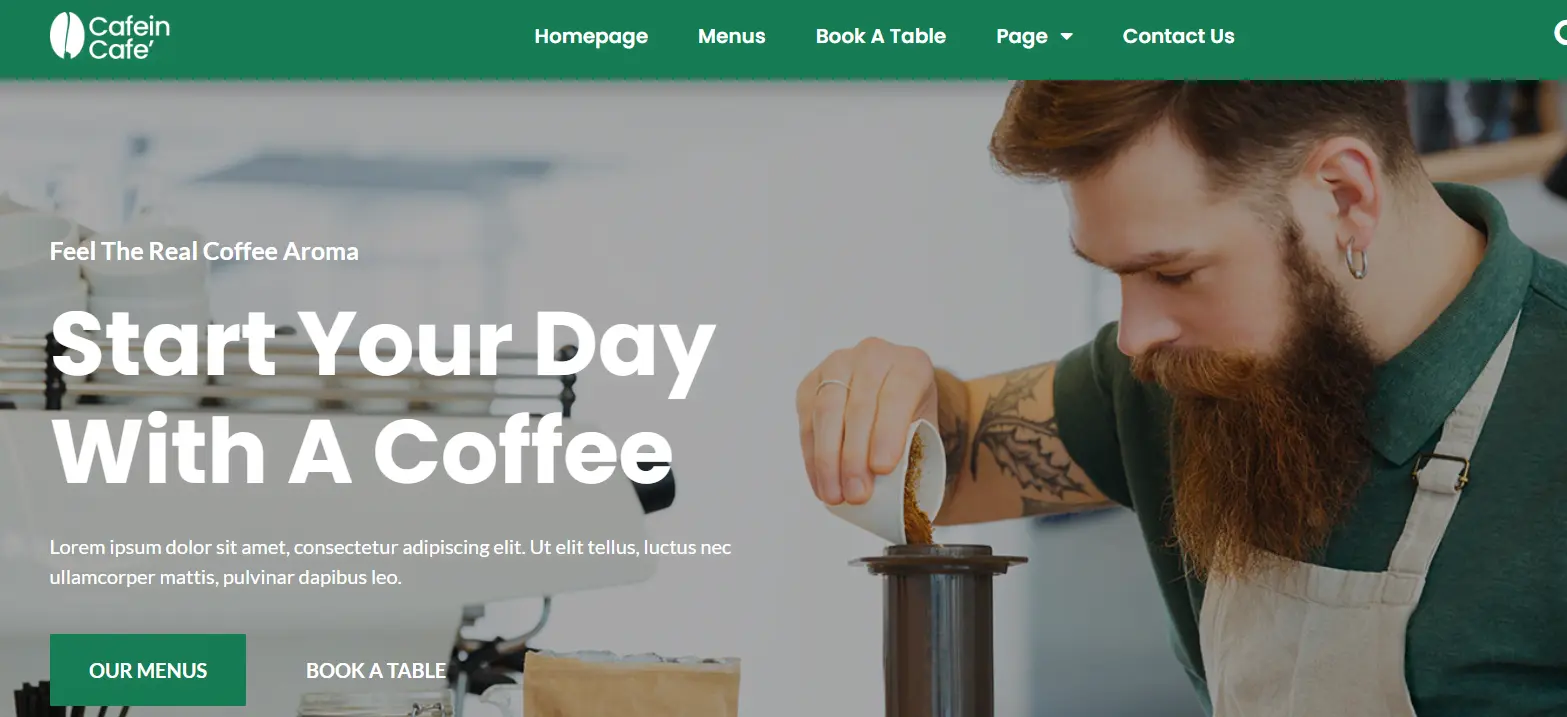This screenshot has width=1567, height=717.
Task: Click the green OUR MENUS button
Action: point(148,670)
